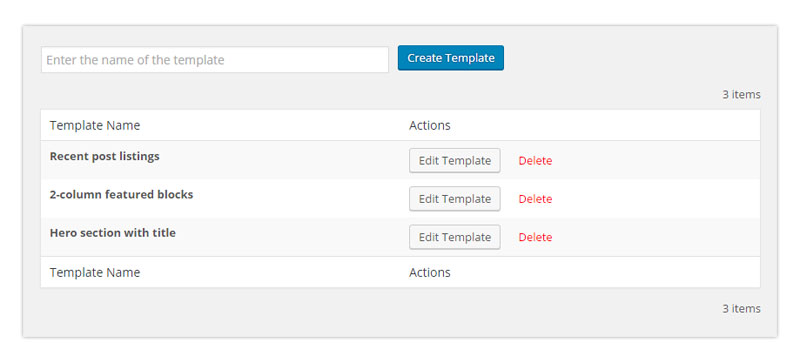Image resolution: width=800 pixels, height=363 pixels.
Task: Select the Hero section with title name text
Action: coord(113,233)
